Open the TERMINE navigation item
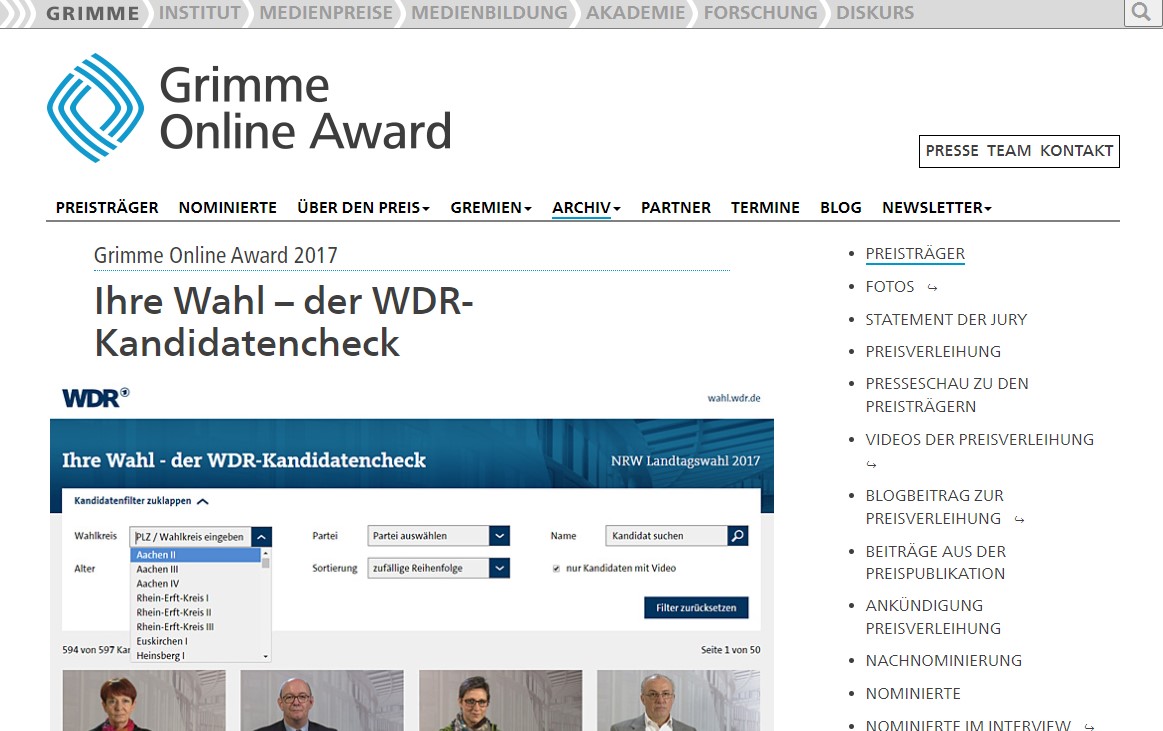1163x731 pixels. pos(765,208)
